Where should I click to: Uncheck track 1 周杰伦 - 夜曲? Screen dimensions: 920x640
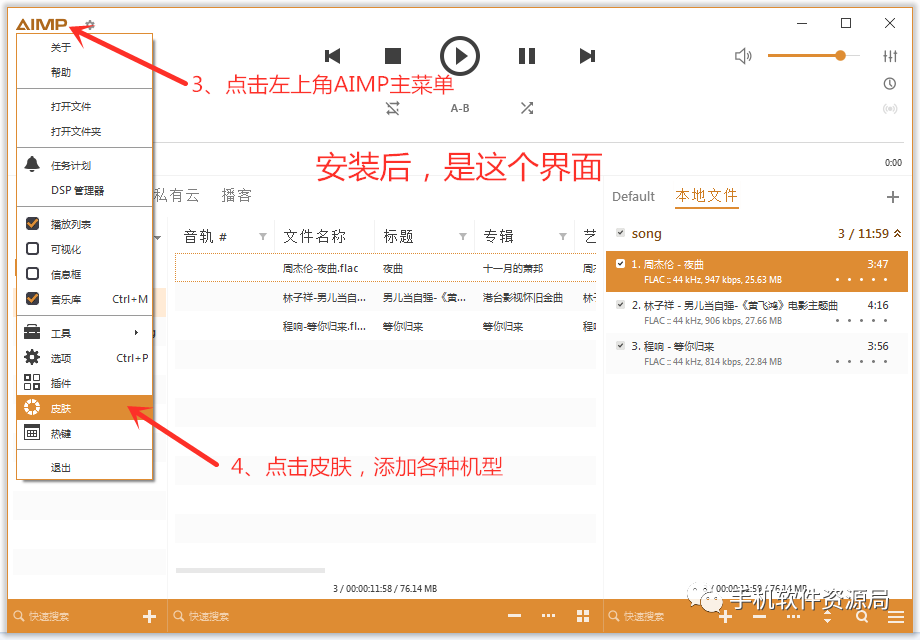click(620, 263)
